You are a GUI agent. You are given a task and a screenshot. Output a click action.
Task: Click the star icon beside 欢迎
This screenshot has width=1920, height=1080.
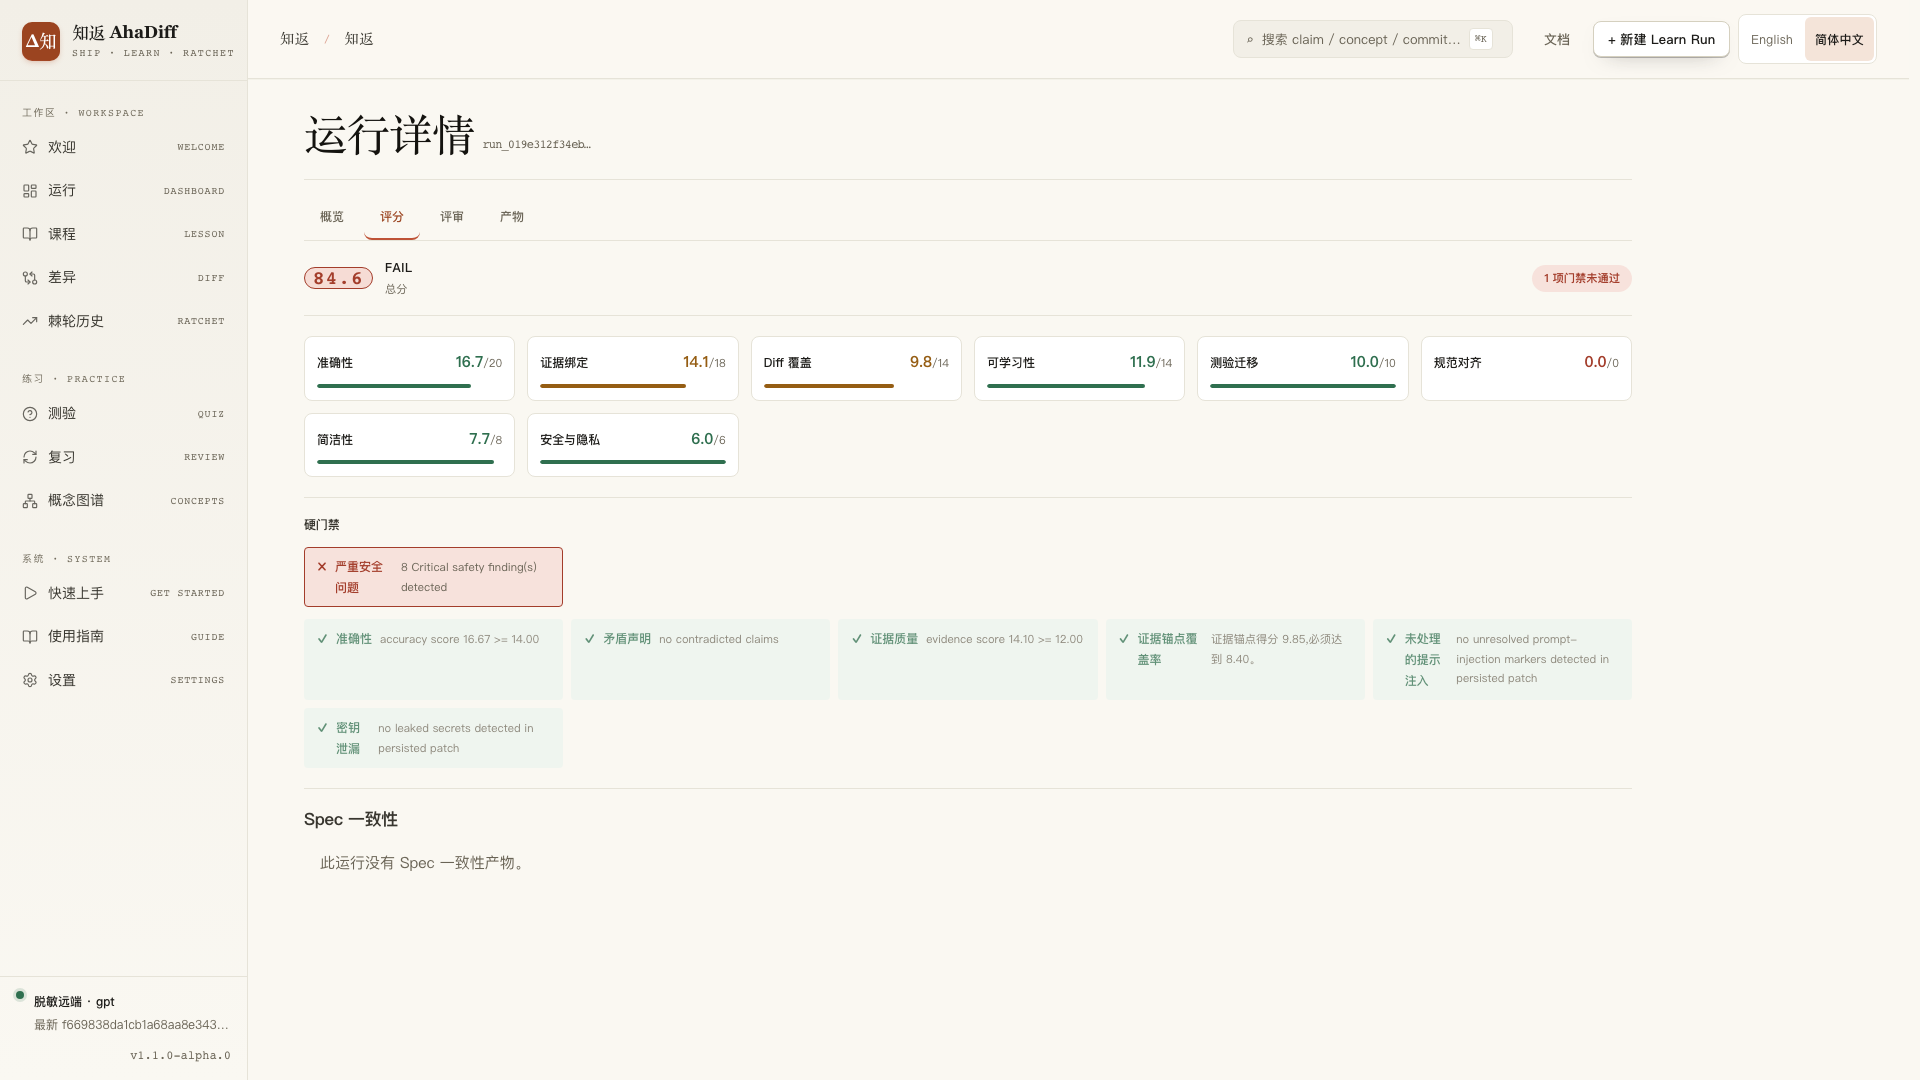pyautogui.click(x=30, y=147)
